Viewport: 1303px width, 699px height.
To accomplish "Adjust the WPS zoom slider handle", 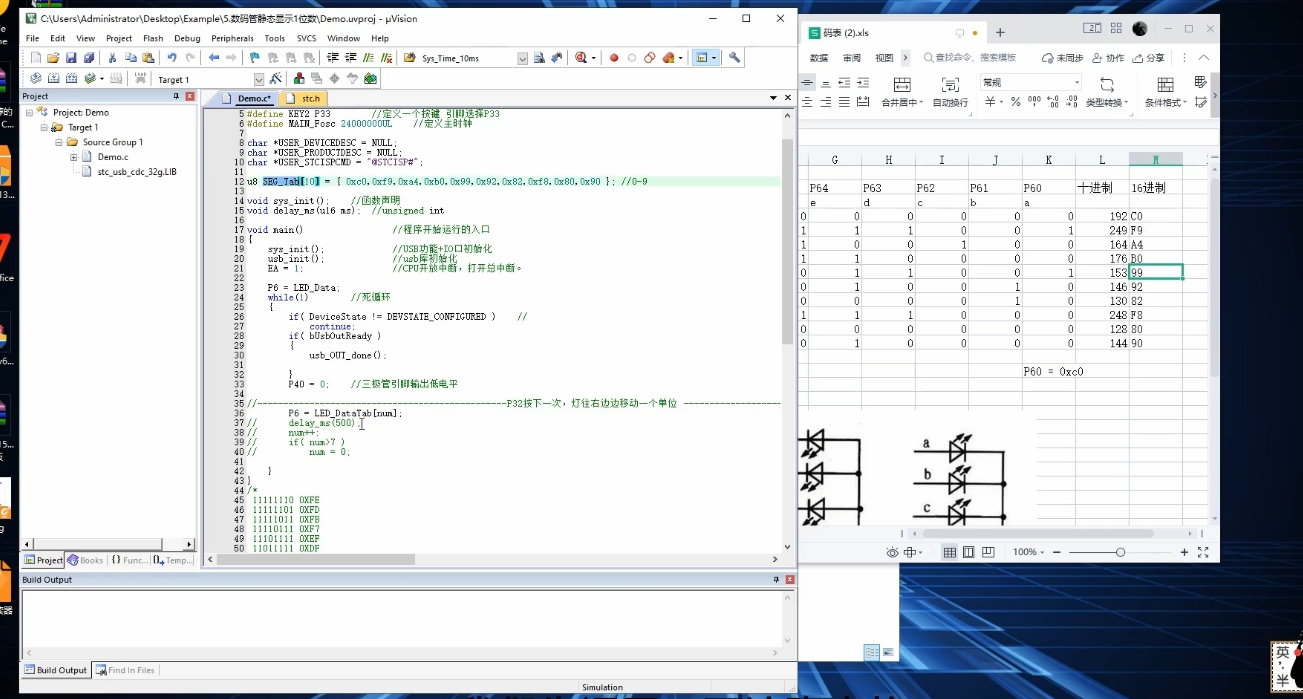I will click(x=1120, y=552).
